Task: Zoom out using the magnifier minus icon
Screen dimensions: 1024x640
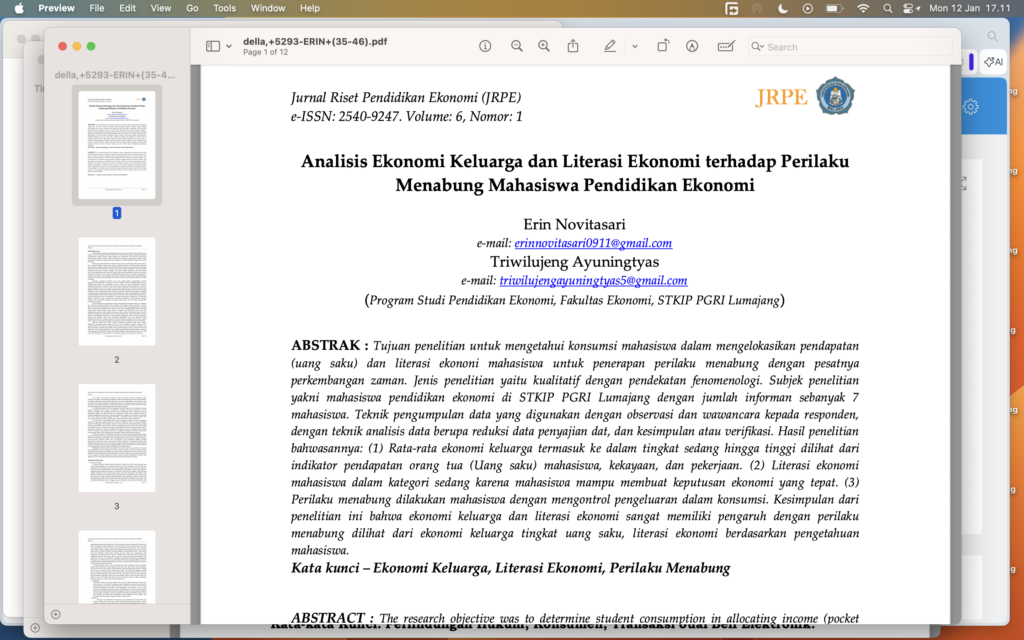Action: point(517,46)
